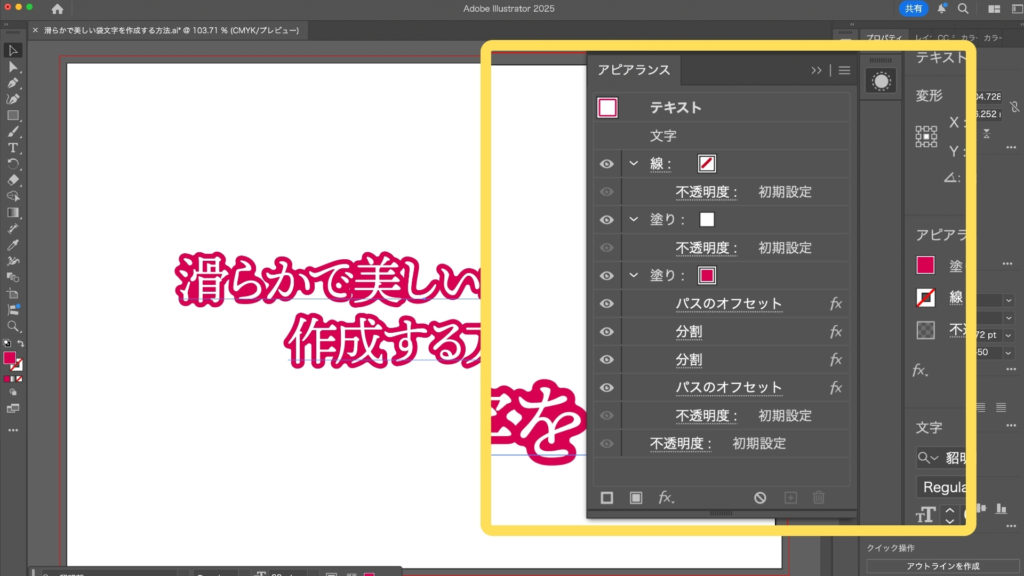Toggle visibility of the white 塗り fill

coord(606,220)
